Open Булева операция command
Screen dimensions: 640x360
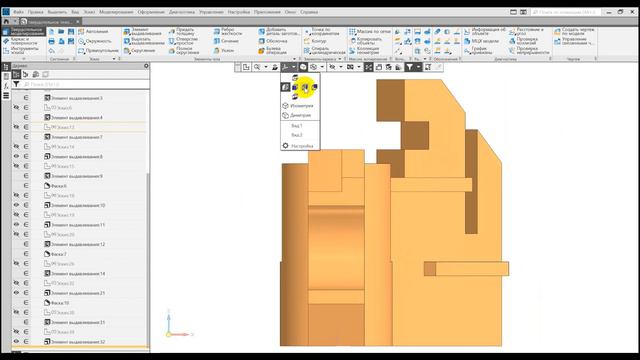click(273, 51)
